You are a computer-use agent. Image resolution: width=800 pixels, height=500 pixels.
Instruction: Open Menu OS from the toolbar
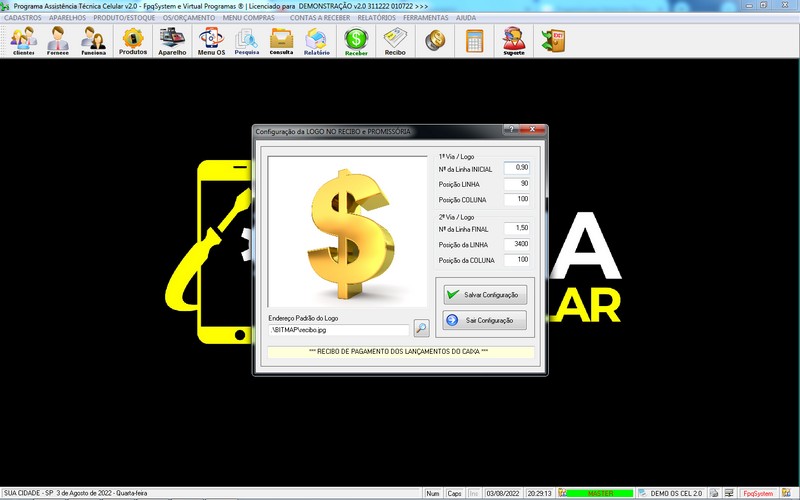[x=211, y=41]
